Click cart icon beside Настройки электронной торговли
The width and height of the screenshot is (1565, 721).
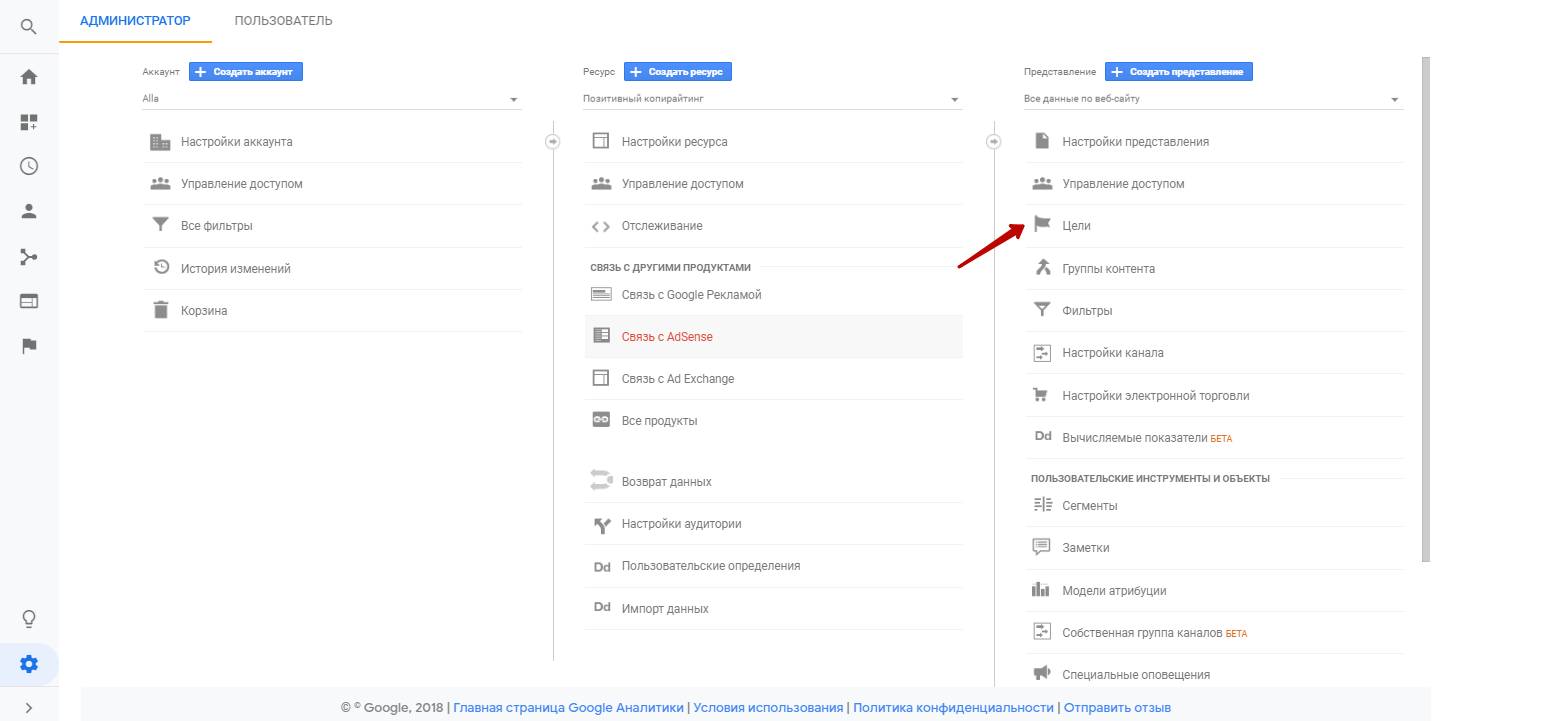tap(1041, 395)
